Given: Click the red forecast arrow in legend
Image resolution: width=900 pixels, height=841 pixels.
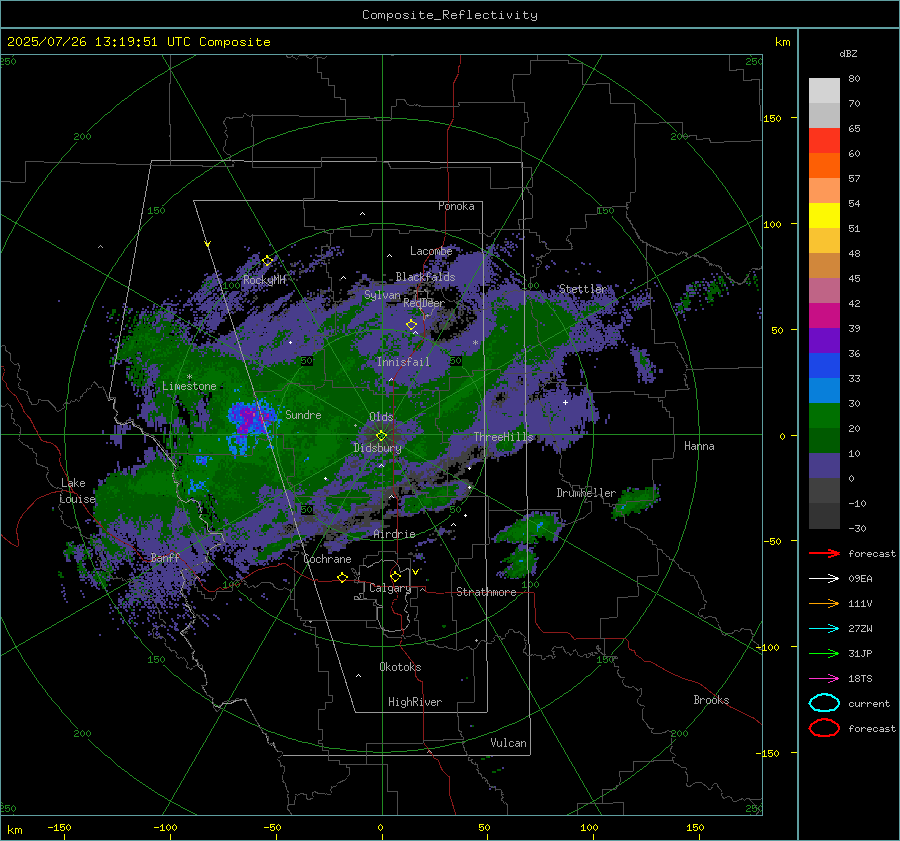Looking at the screenshot, I should click(824, 553).
